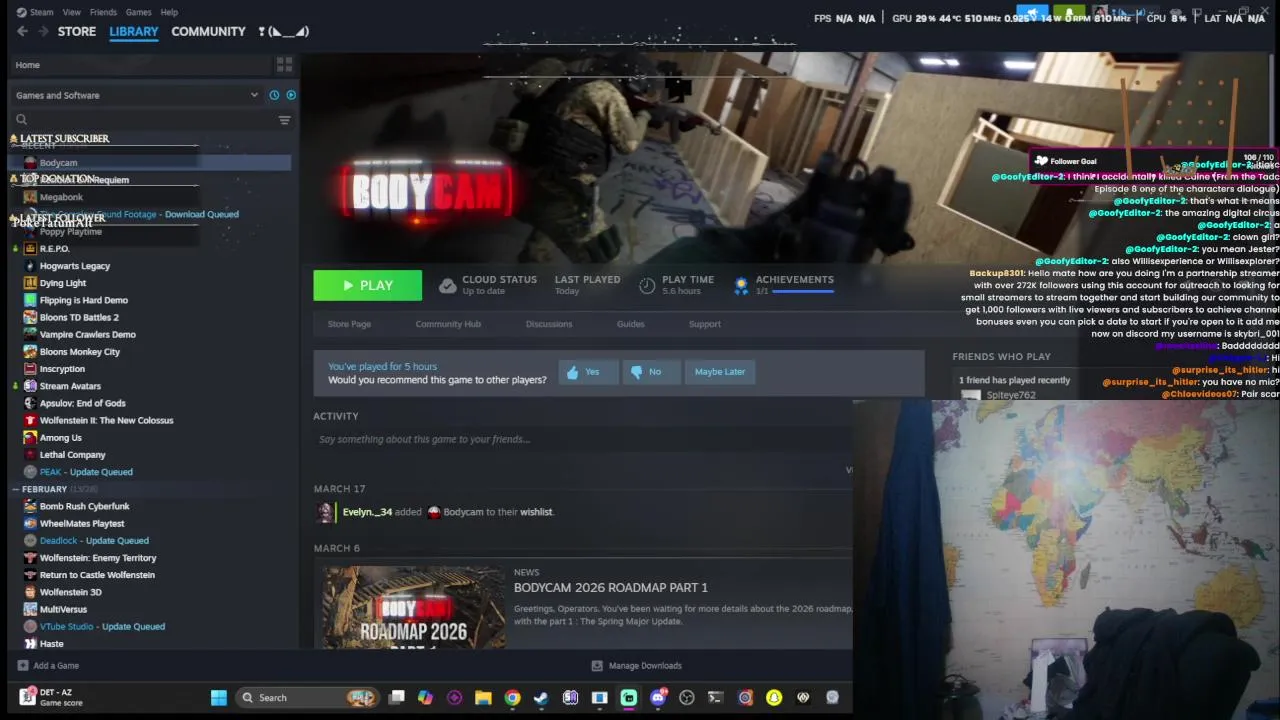Click the Hogwarts Legacy game icon
Screen dimensions: 1280x720
30,266
